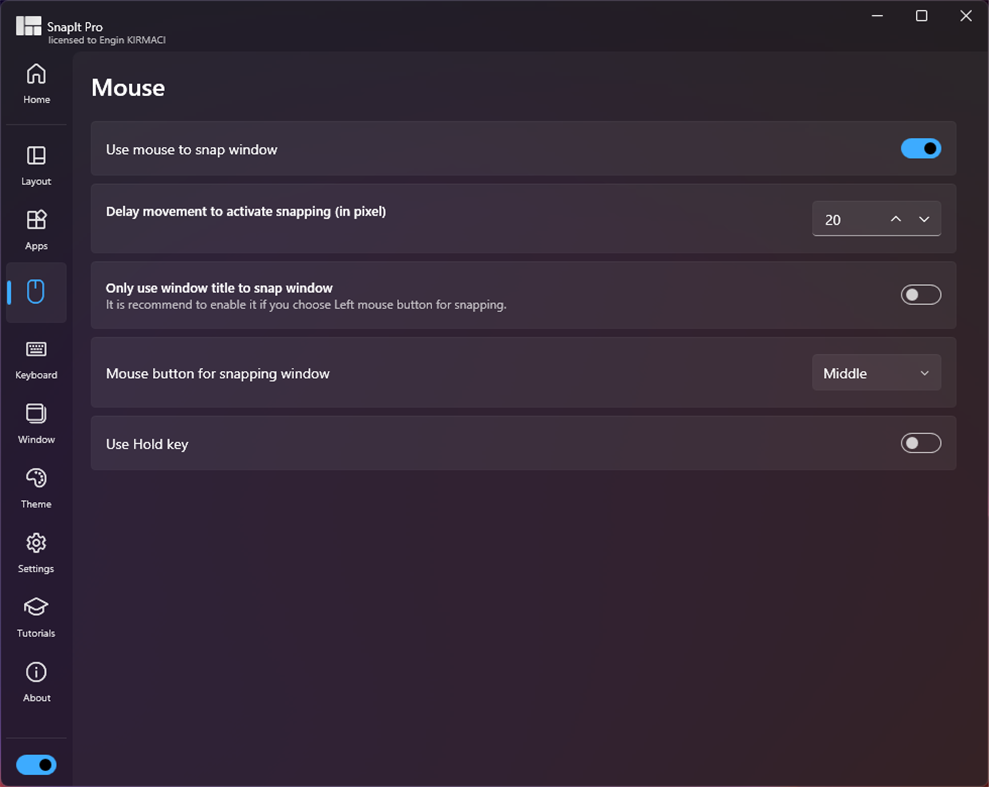Select the Mouse icon in sidebar
This screenshot has width=989, height=787.
pyautogui.click(x=36, y=292)
